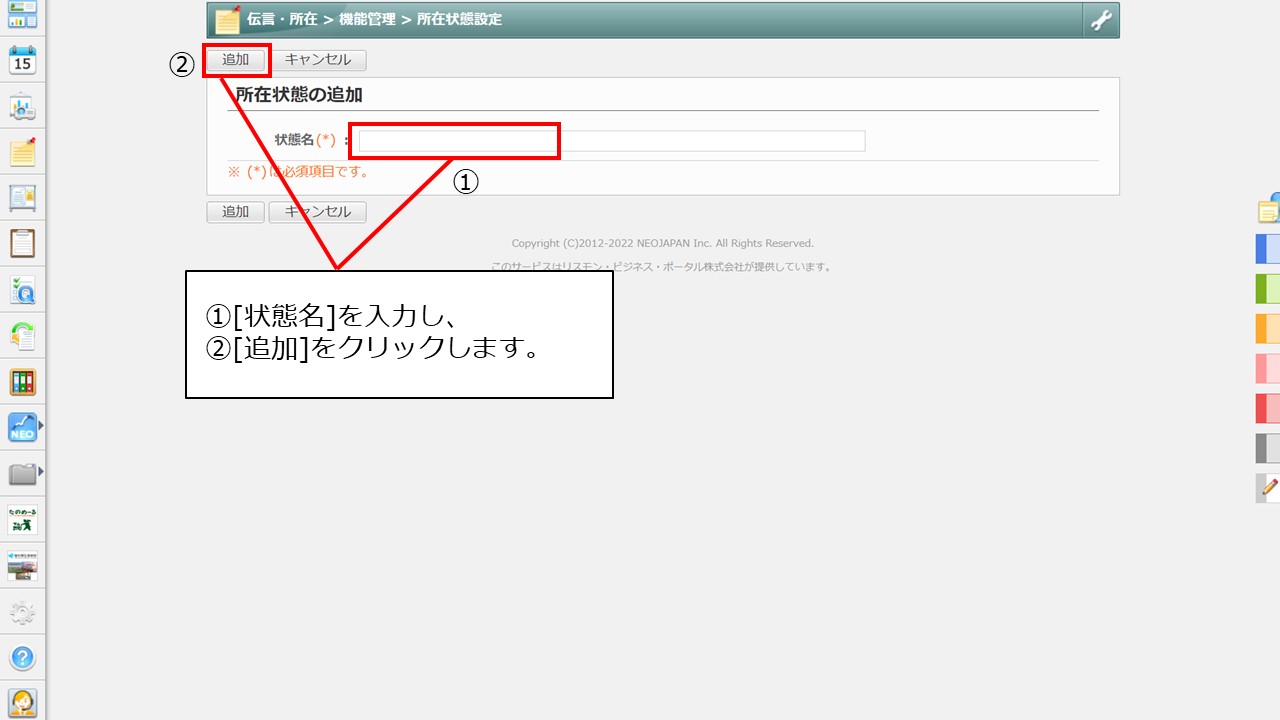Click 機能管理 in the breadcrumb
Screen dimensions: 1280x720
[x=367, y=20]
